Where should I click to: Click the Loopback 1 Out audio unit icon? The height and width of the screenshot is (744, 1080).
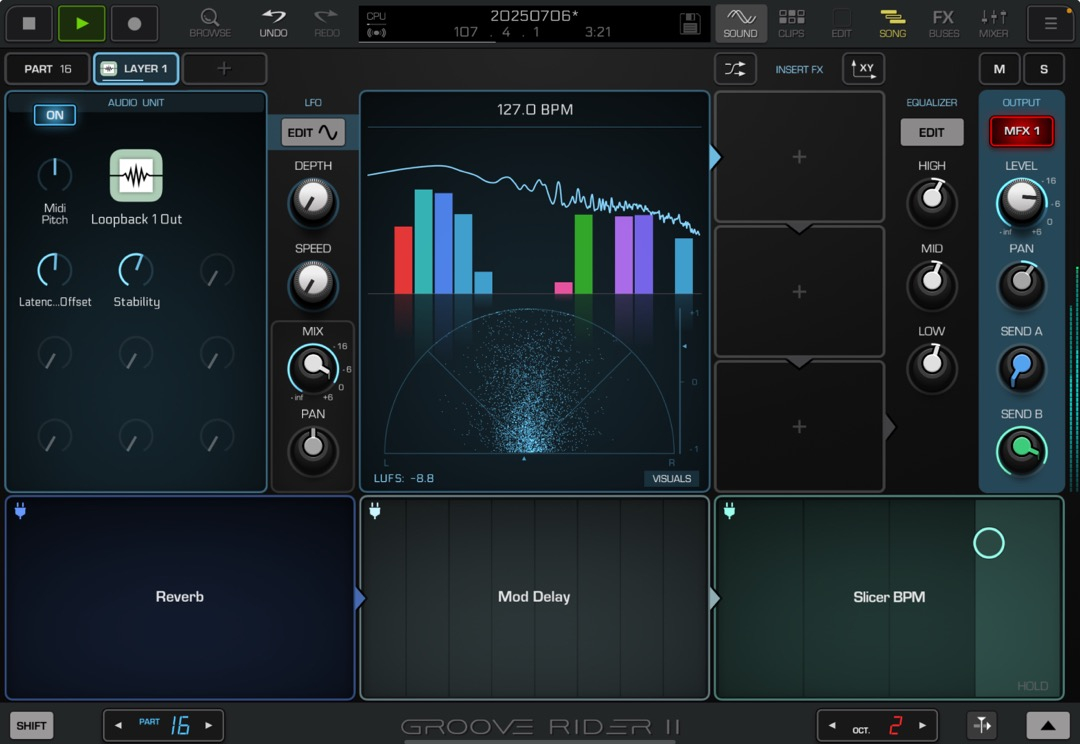pyautogui.click(x=136, y=176)
